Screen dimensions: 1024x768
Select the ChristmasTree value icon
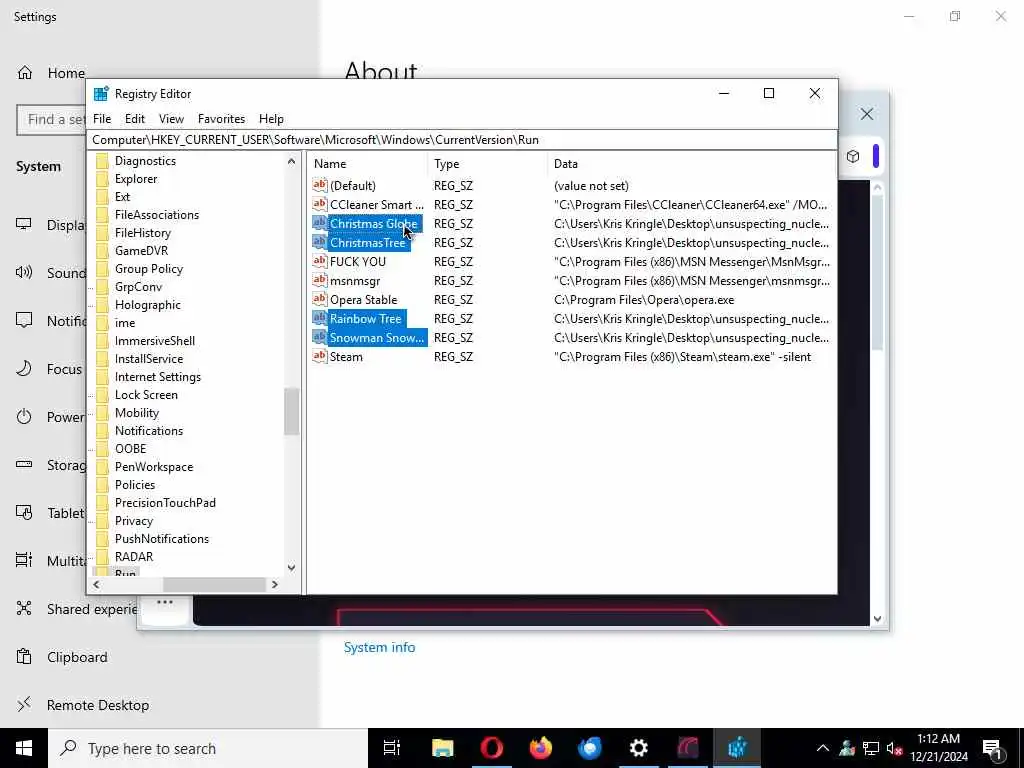click(x=319, y=242)
